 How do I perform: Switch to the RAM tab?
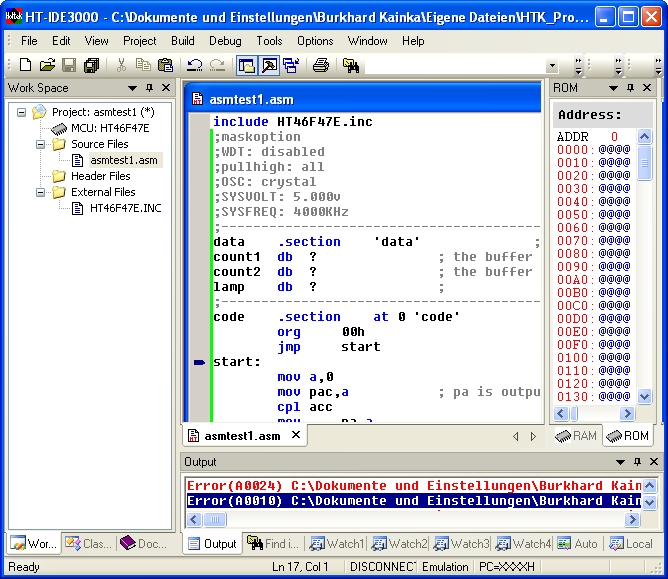coord(577,436)
